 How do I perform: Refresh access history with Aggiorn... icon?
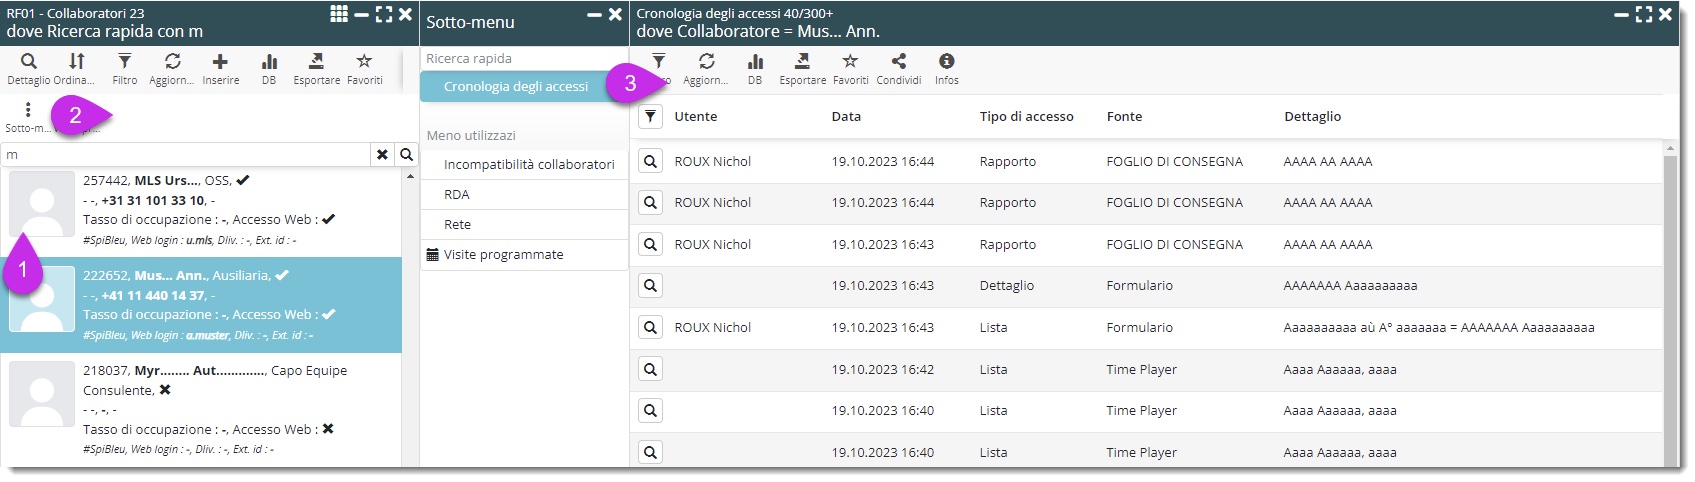click(706, 62)
